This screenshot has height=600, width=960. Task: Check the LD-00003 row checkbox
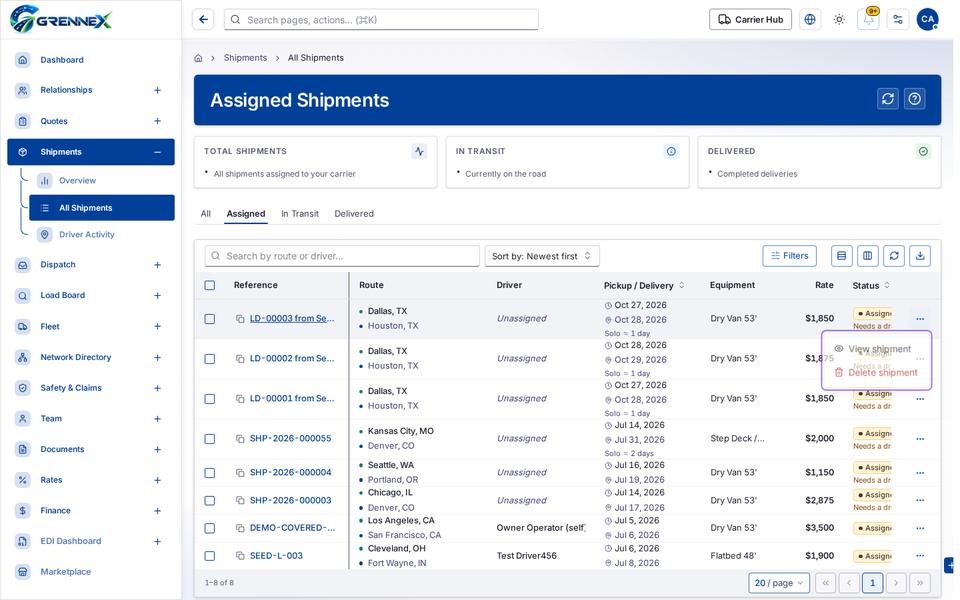[210, 319]
